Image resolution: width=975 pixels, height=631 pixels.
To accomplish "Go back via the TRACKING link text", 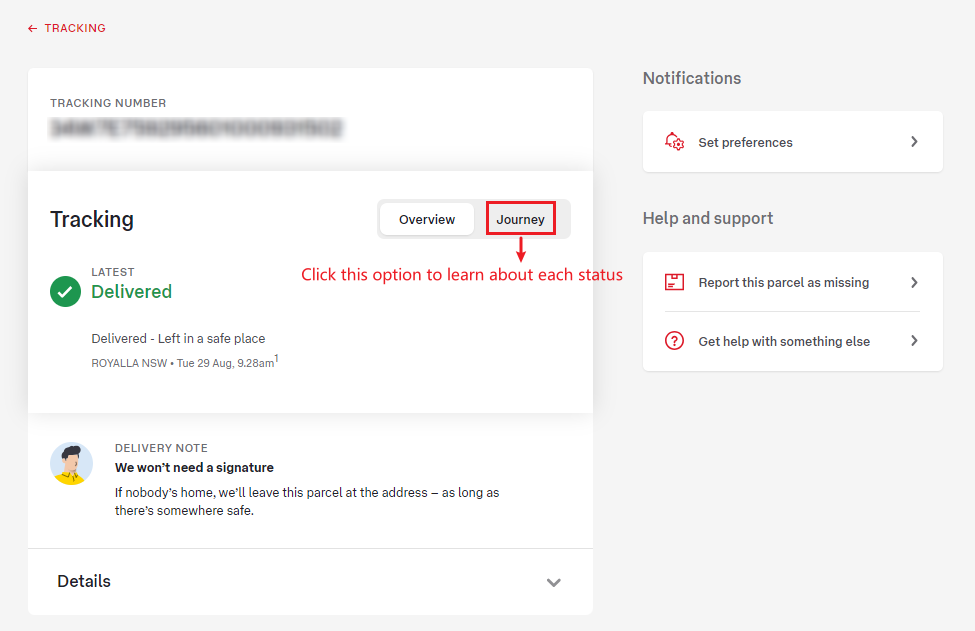I will 75,29.
